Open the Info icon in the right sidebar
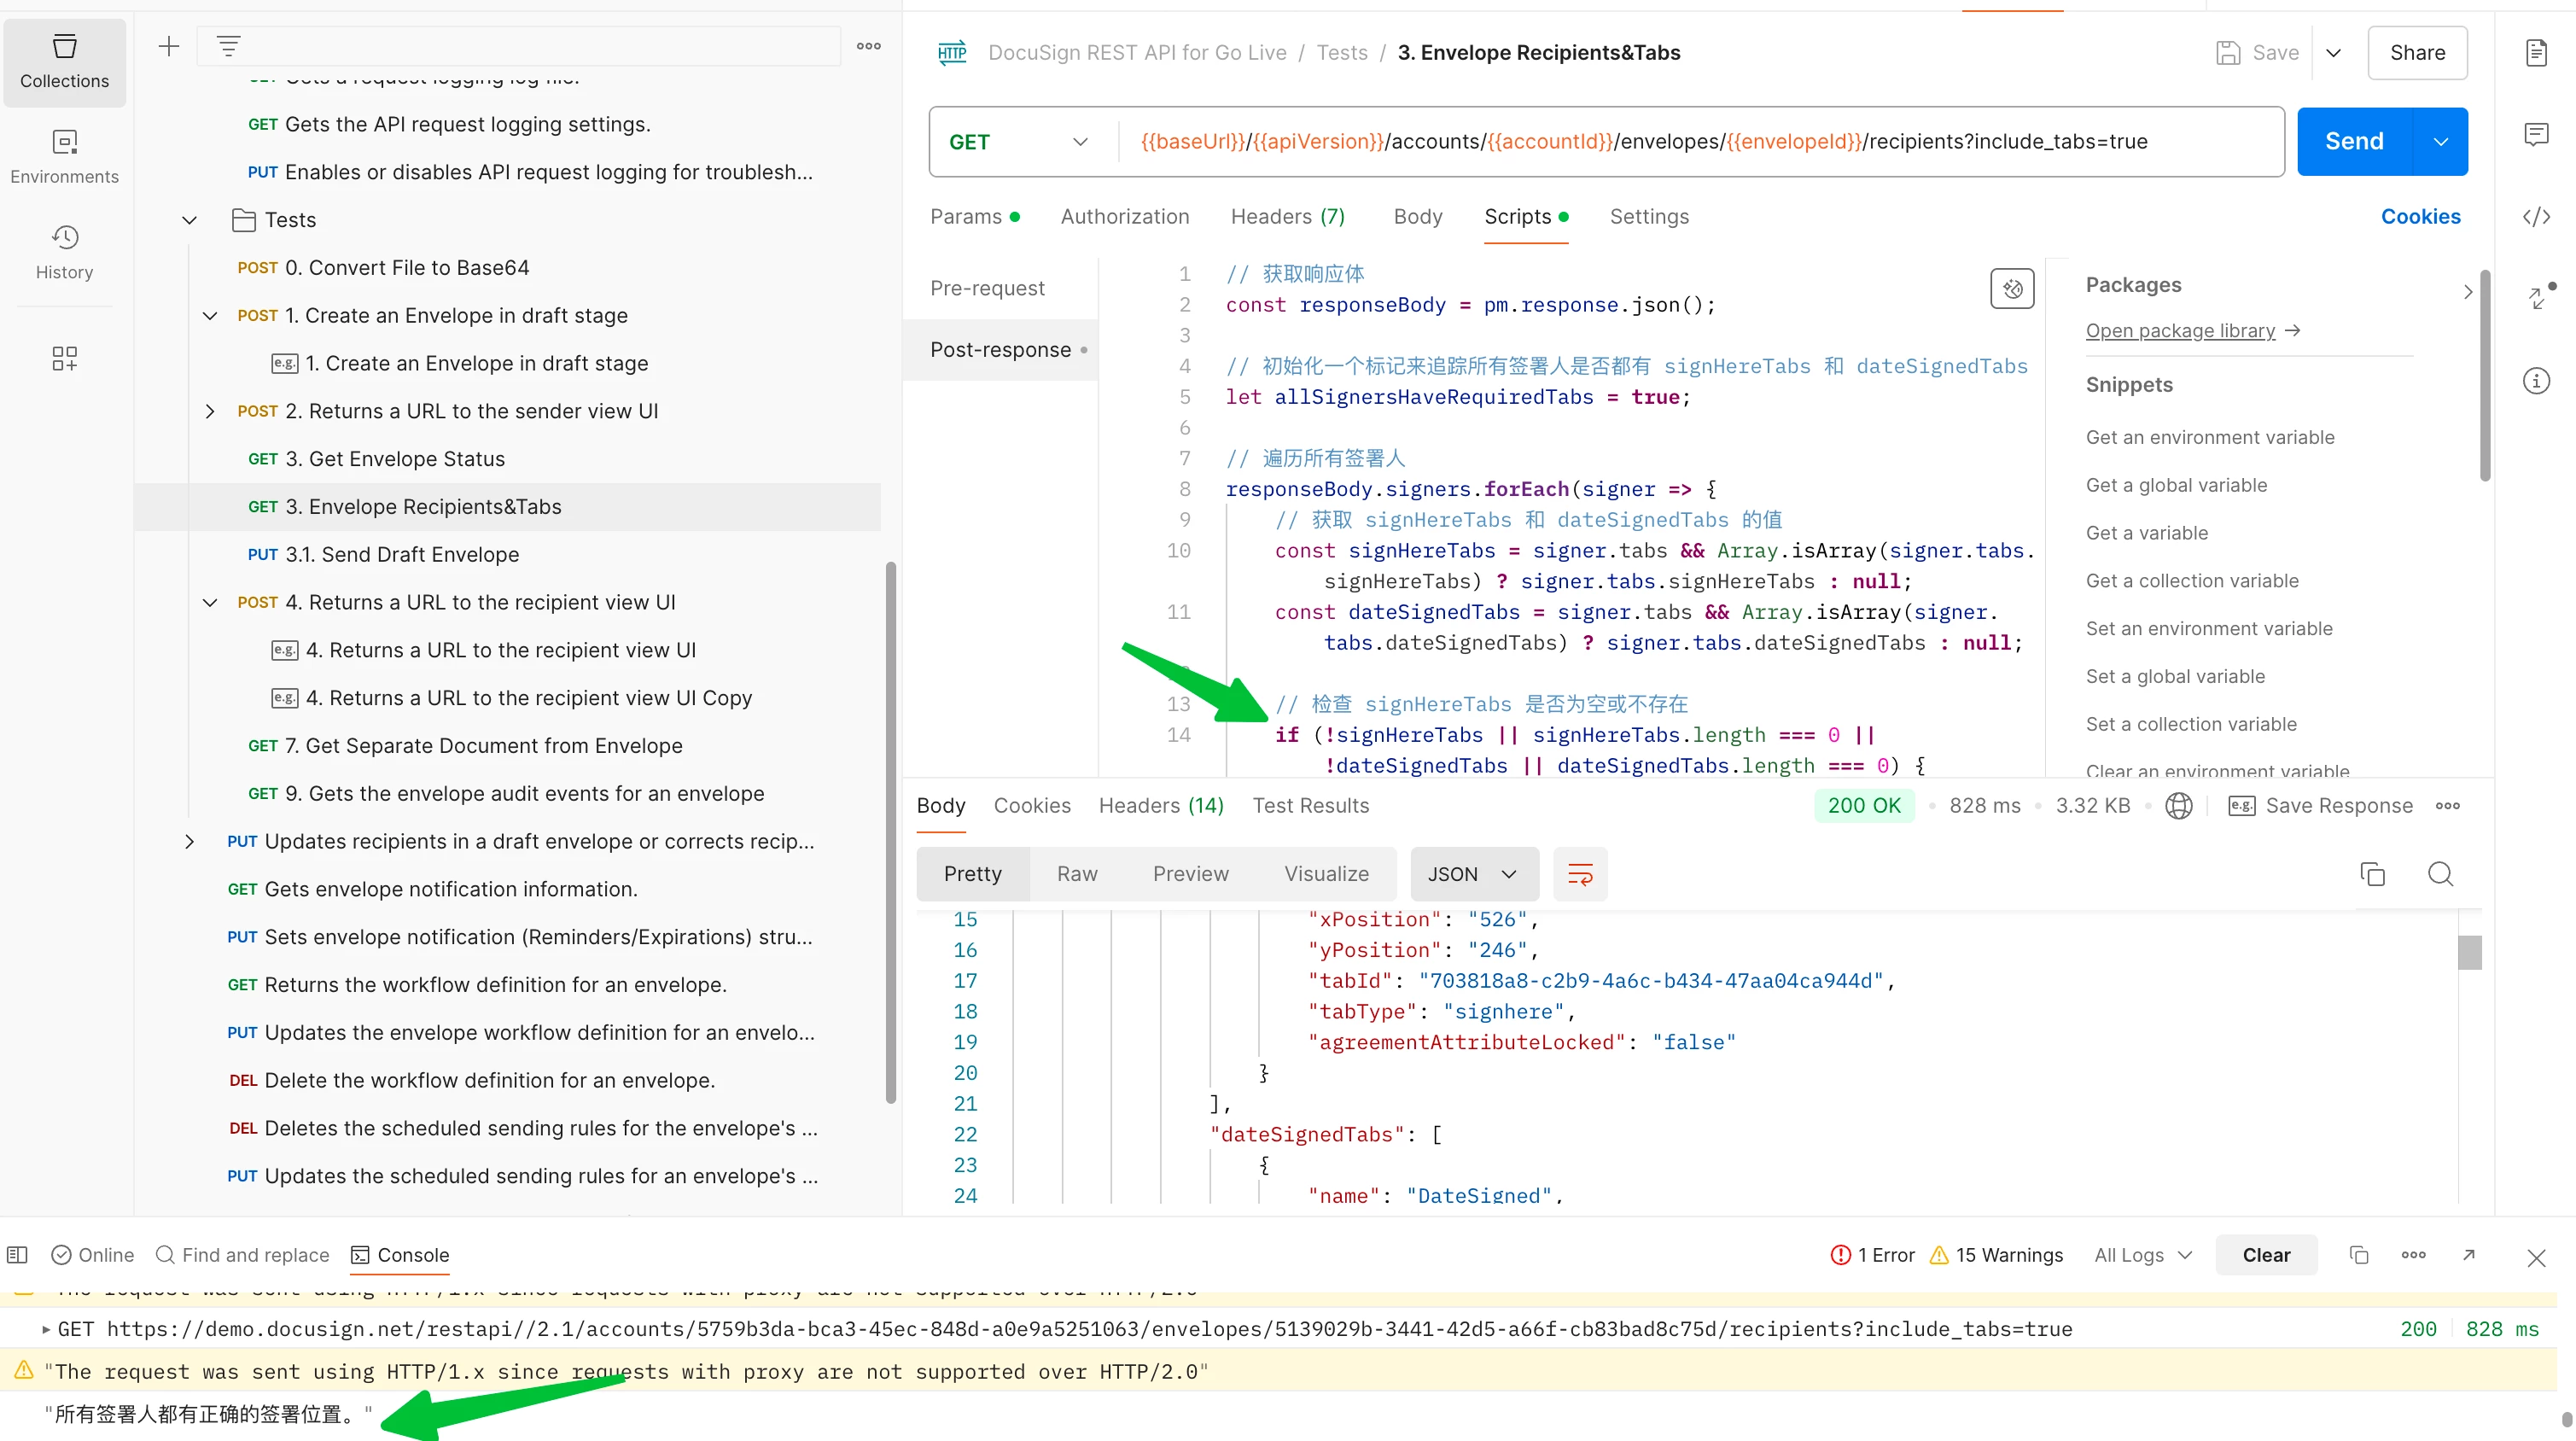The image size is (2576, 1441). (2536, 381)
